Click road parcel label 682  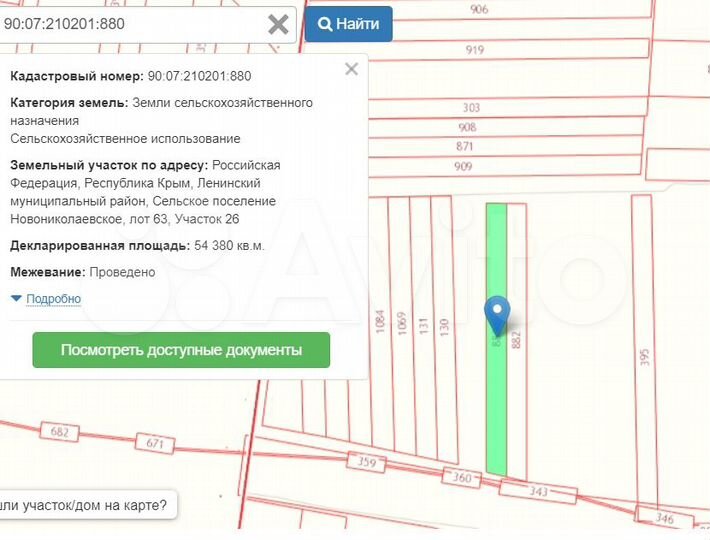(60, 431)
